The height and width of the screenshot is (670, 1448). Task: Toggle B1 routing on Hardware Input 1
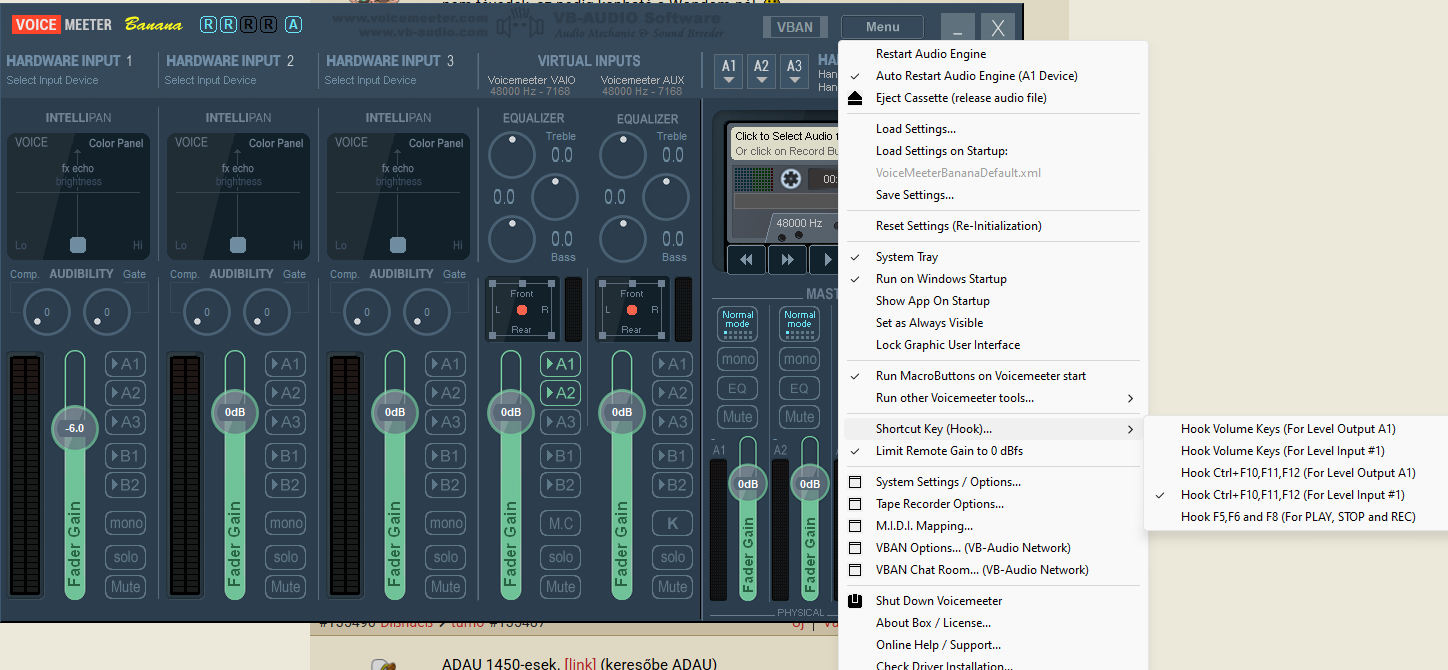click(125, 456)
